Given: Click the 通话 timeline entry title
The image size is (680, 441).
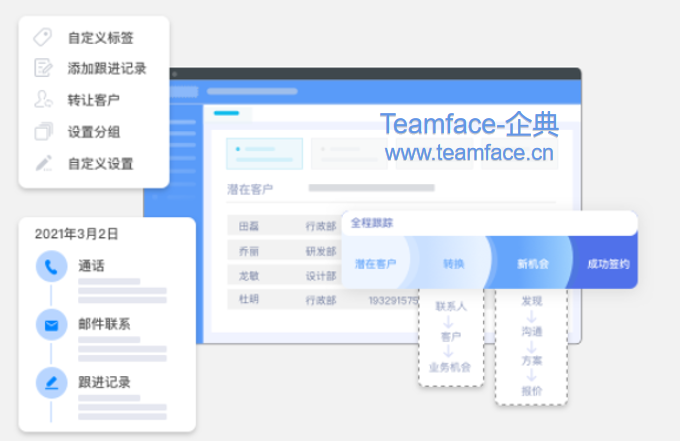Looking at the screenshot, I should click(91, 266).
